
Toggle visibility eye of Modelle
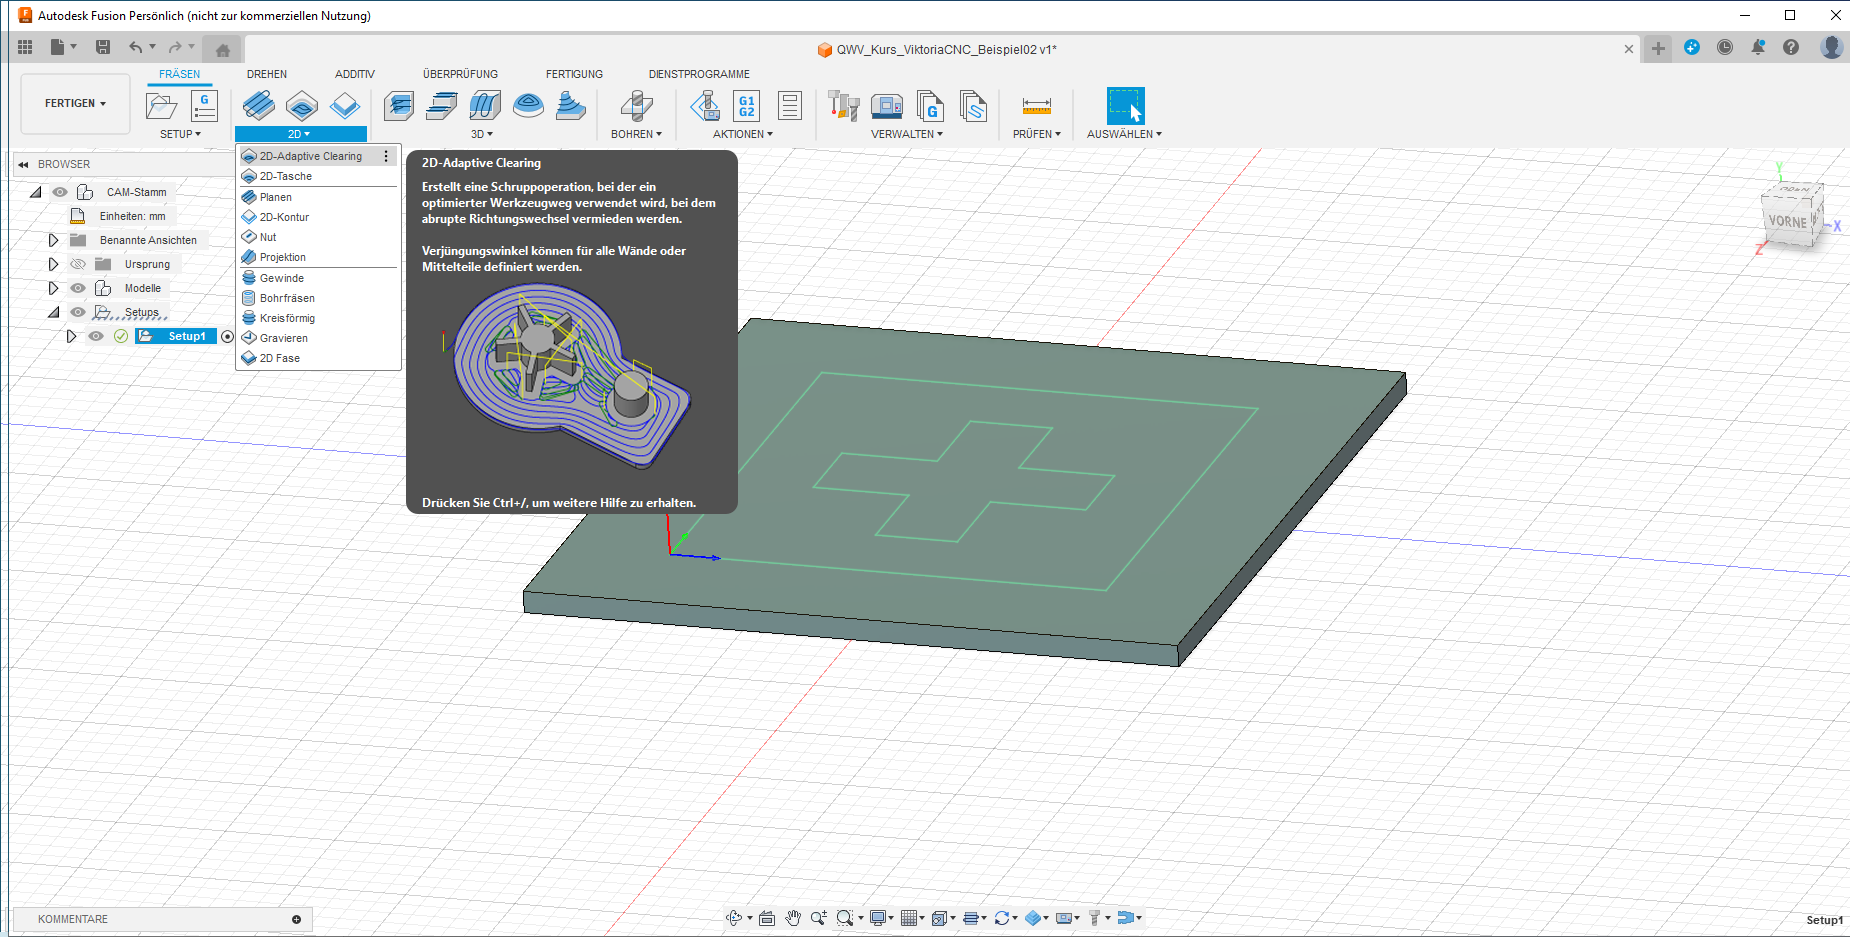tap(78, 288)
